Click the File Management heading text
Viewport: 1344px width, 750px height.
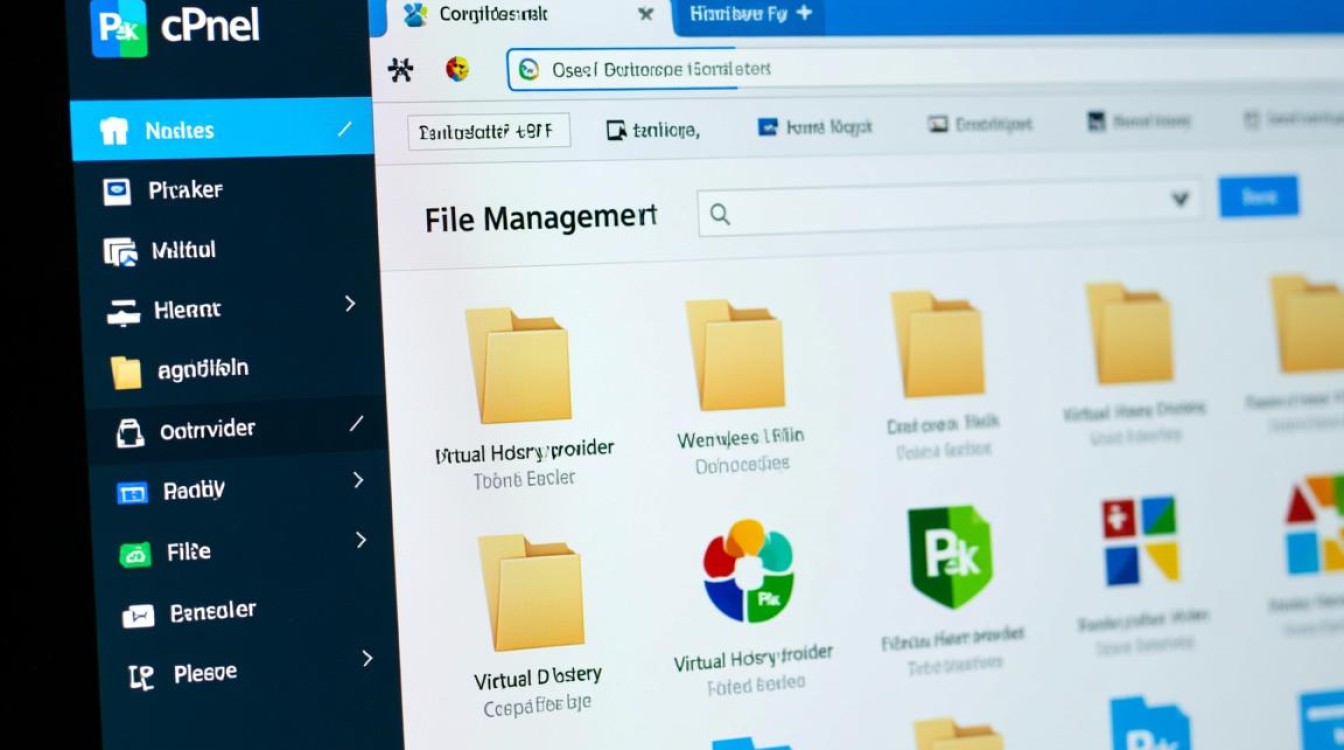(541, 218)
